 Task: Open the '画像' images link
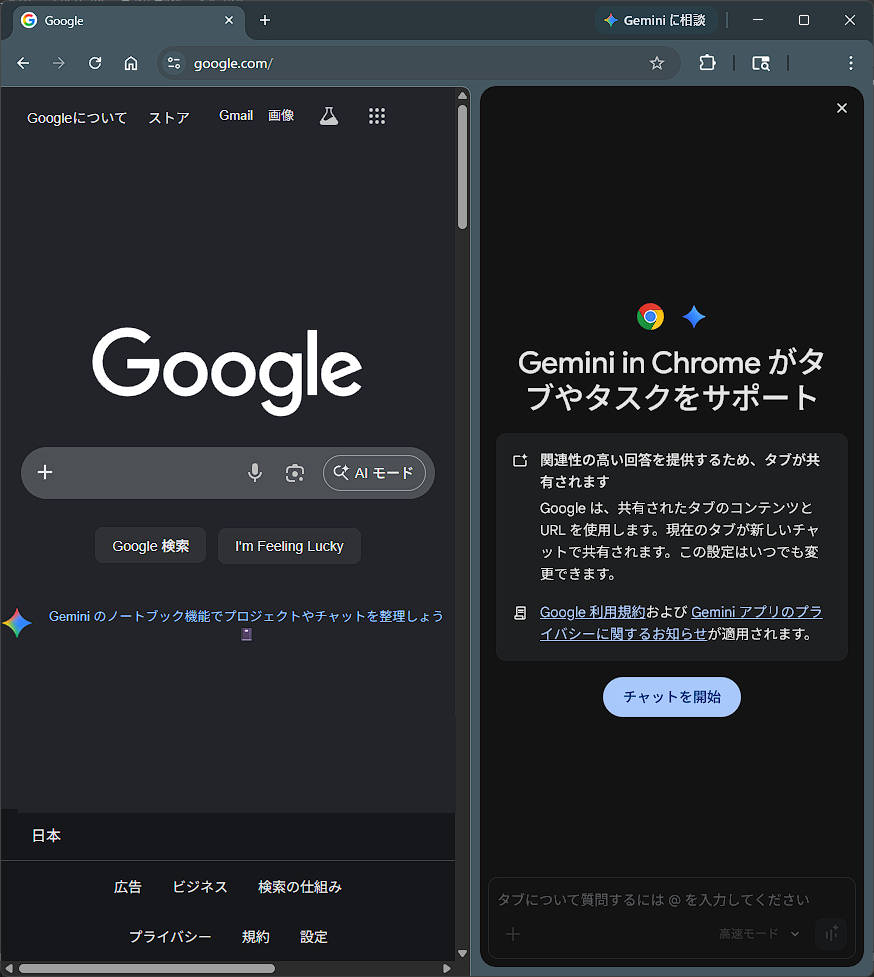click(x=281, y=115)
